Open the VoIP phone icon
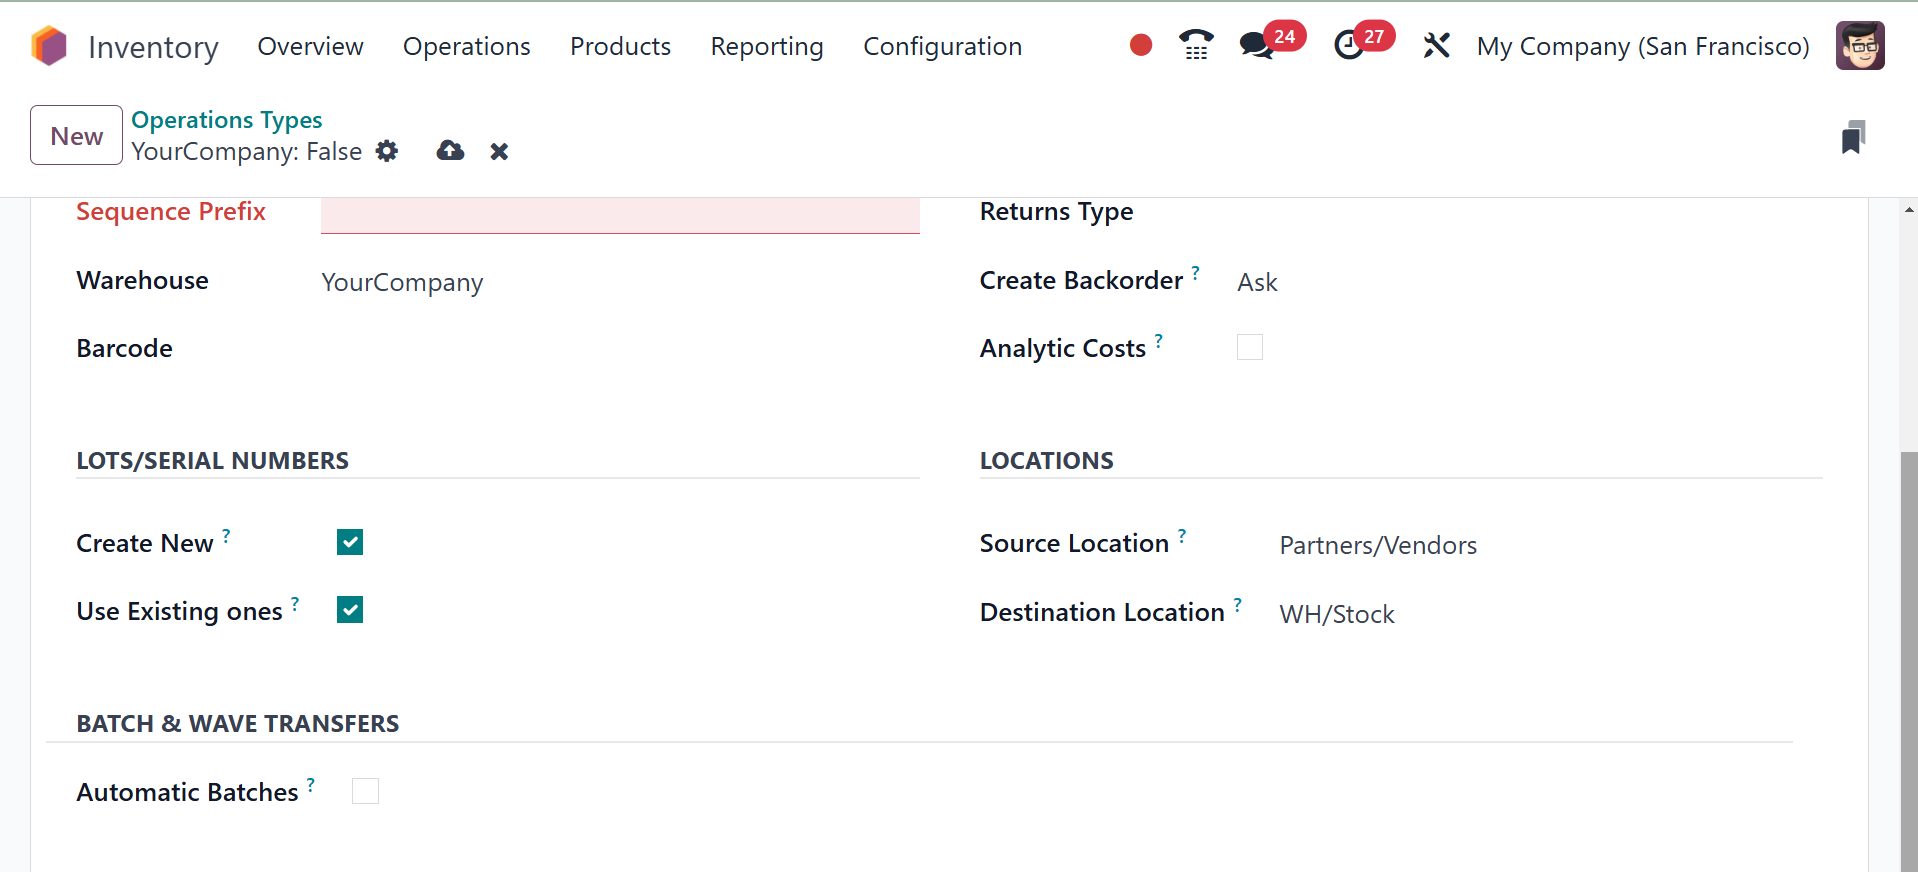The width and height of the screenshot is (1918, 872). click(x=1196, y=45)
